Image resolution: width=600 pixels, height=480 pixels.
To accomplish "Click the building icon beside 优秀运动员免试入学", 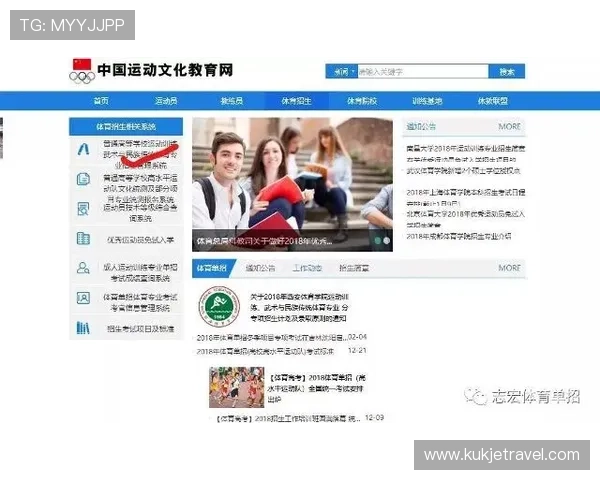I will tap(83, 238).
